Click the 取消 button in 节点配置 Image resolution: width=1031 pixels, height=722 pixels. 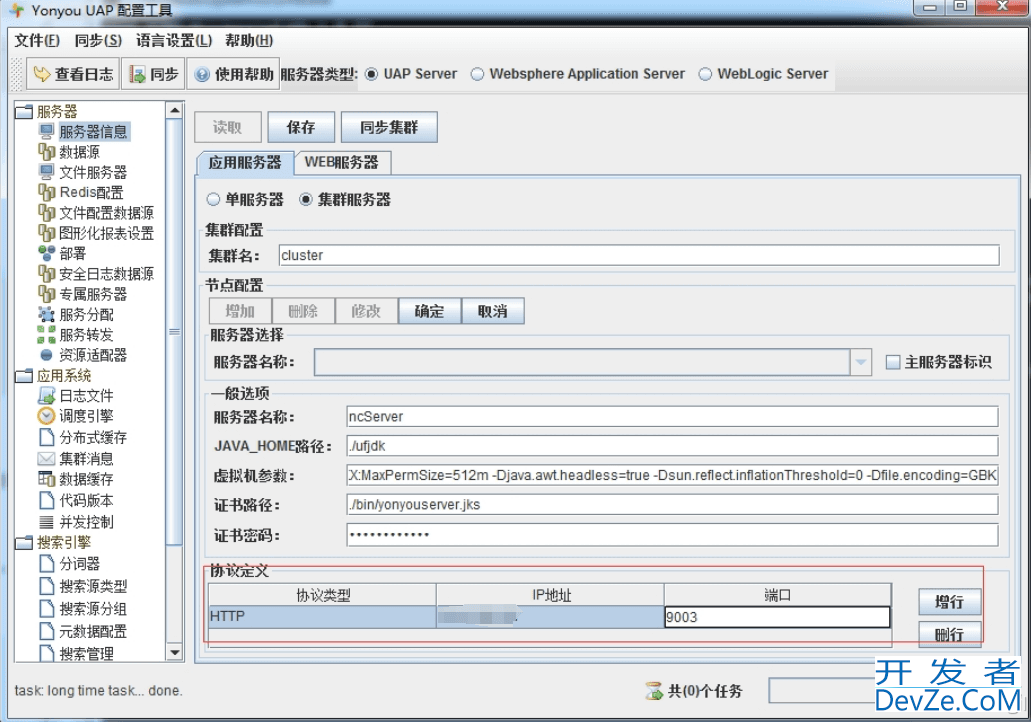[492, 311]
